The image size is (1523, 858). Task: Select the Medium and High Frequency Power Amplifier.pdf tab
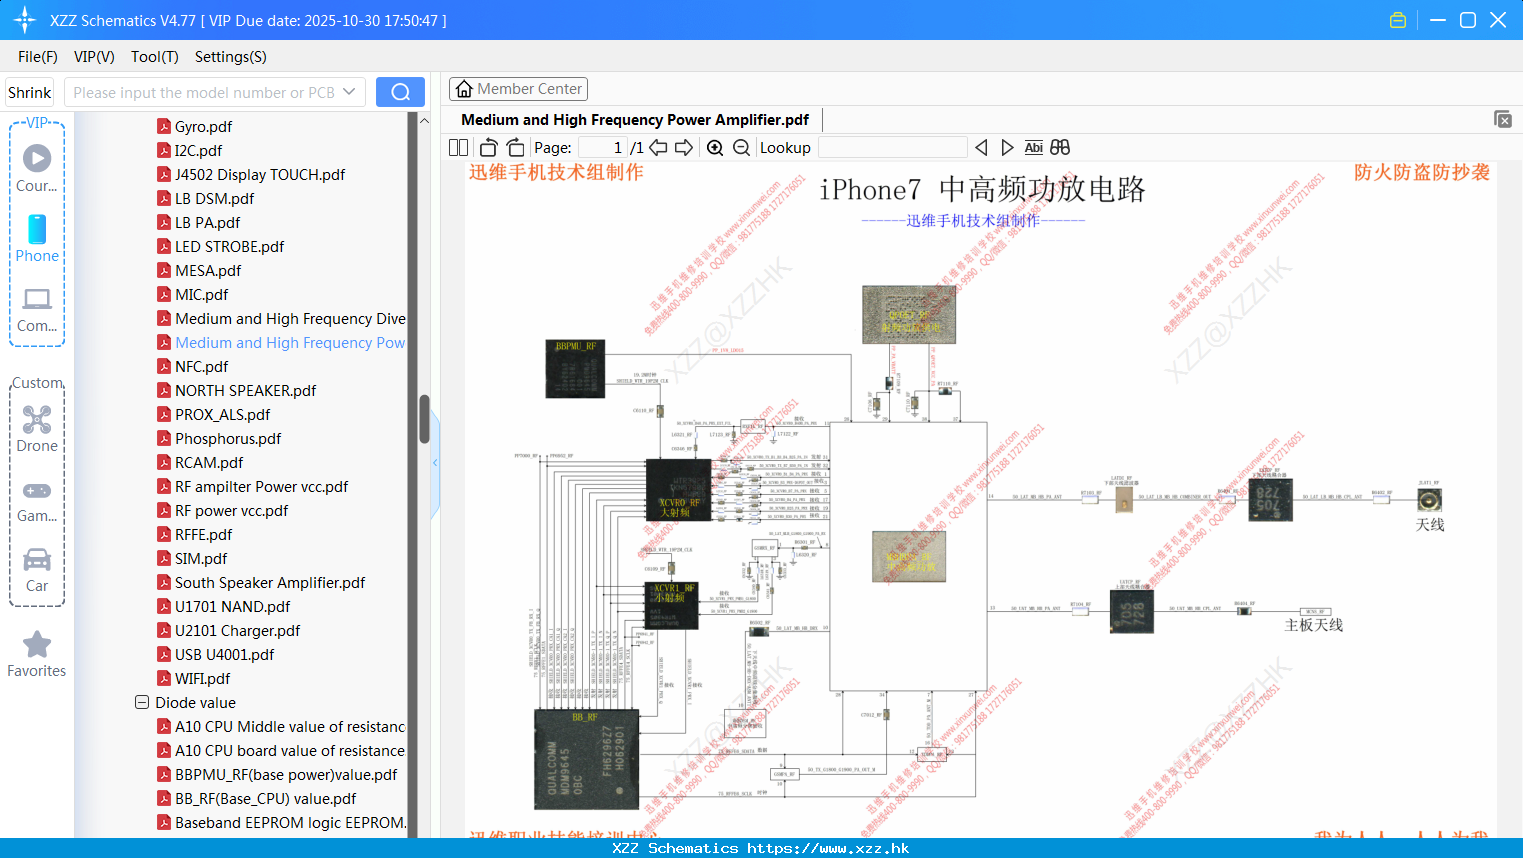tap(635, 119)
